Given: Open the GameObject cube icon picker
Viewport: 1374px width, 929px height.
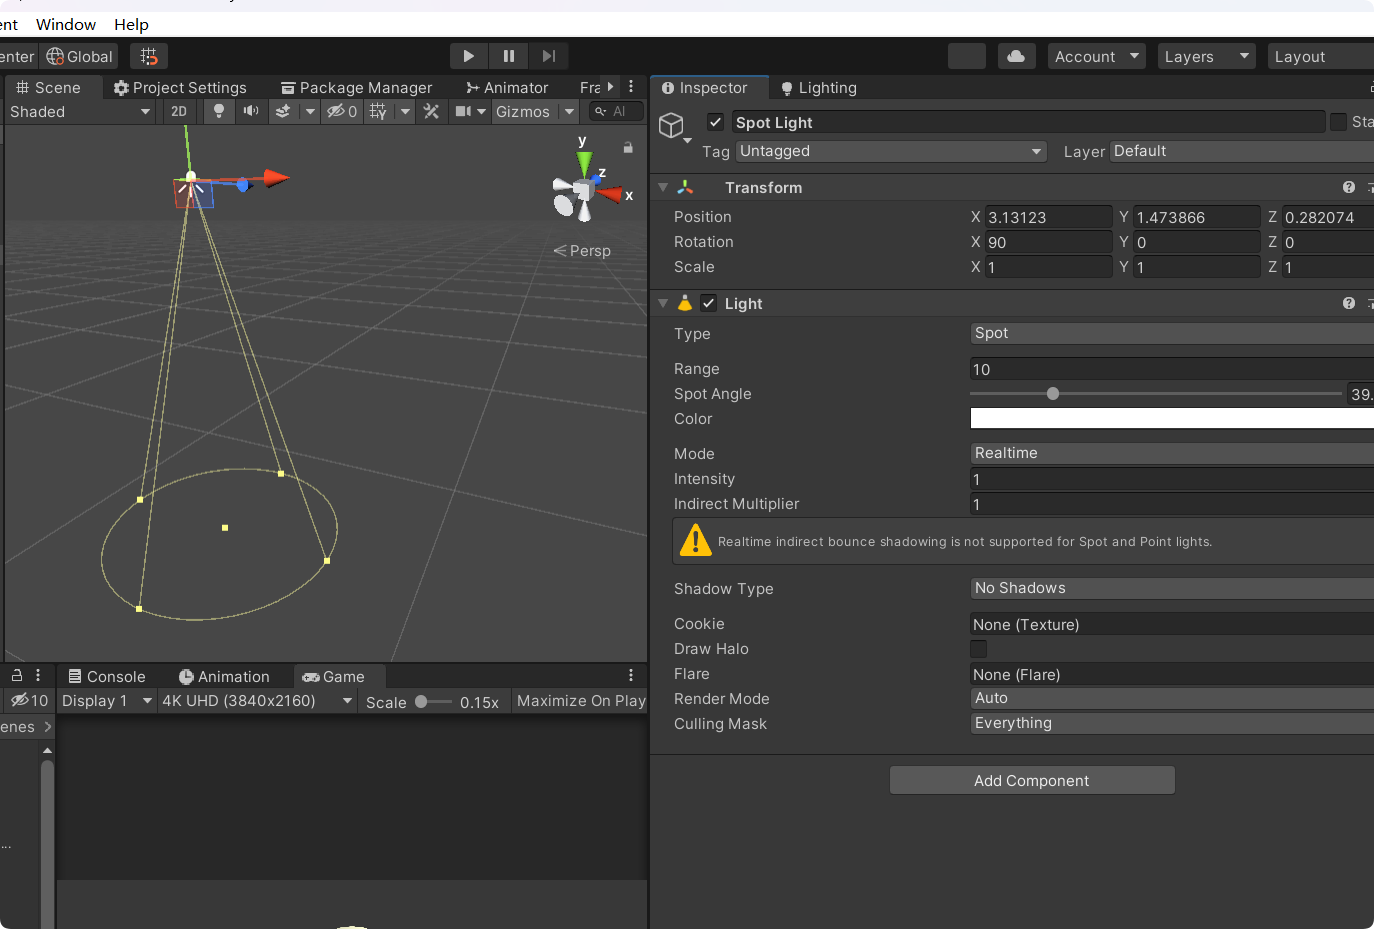Looking at the screenshot, I should [672, 125].
